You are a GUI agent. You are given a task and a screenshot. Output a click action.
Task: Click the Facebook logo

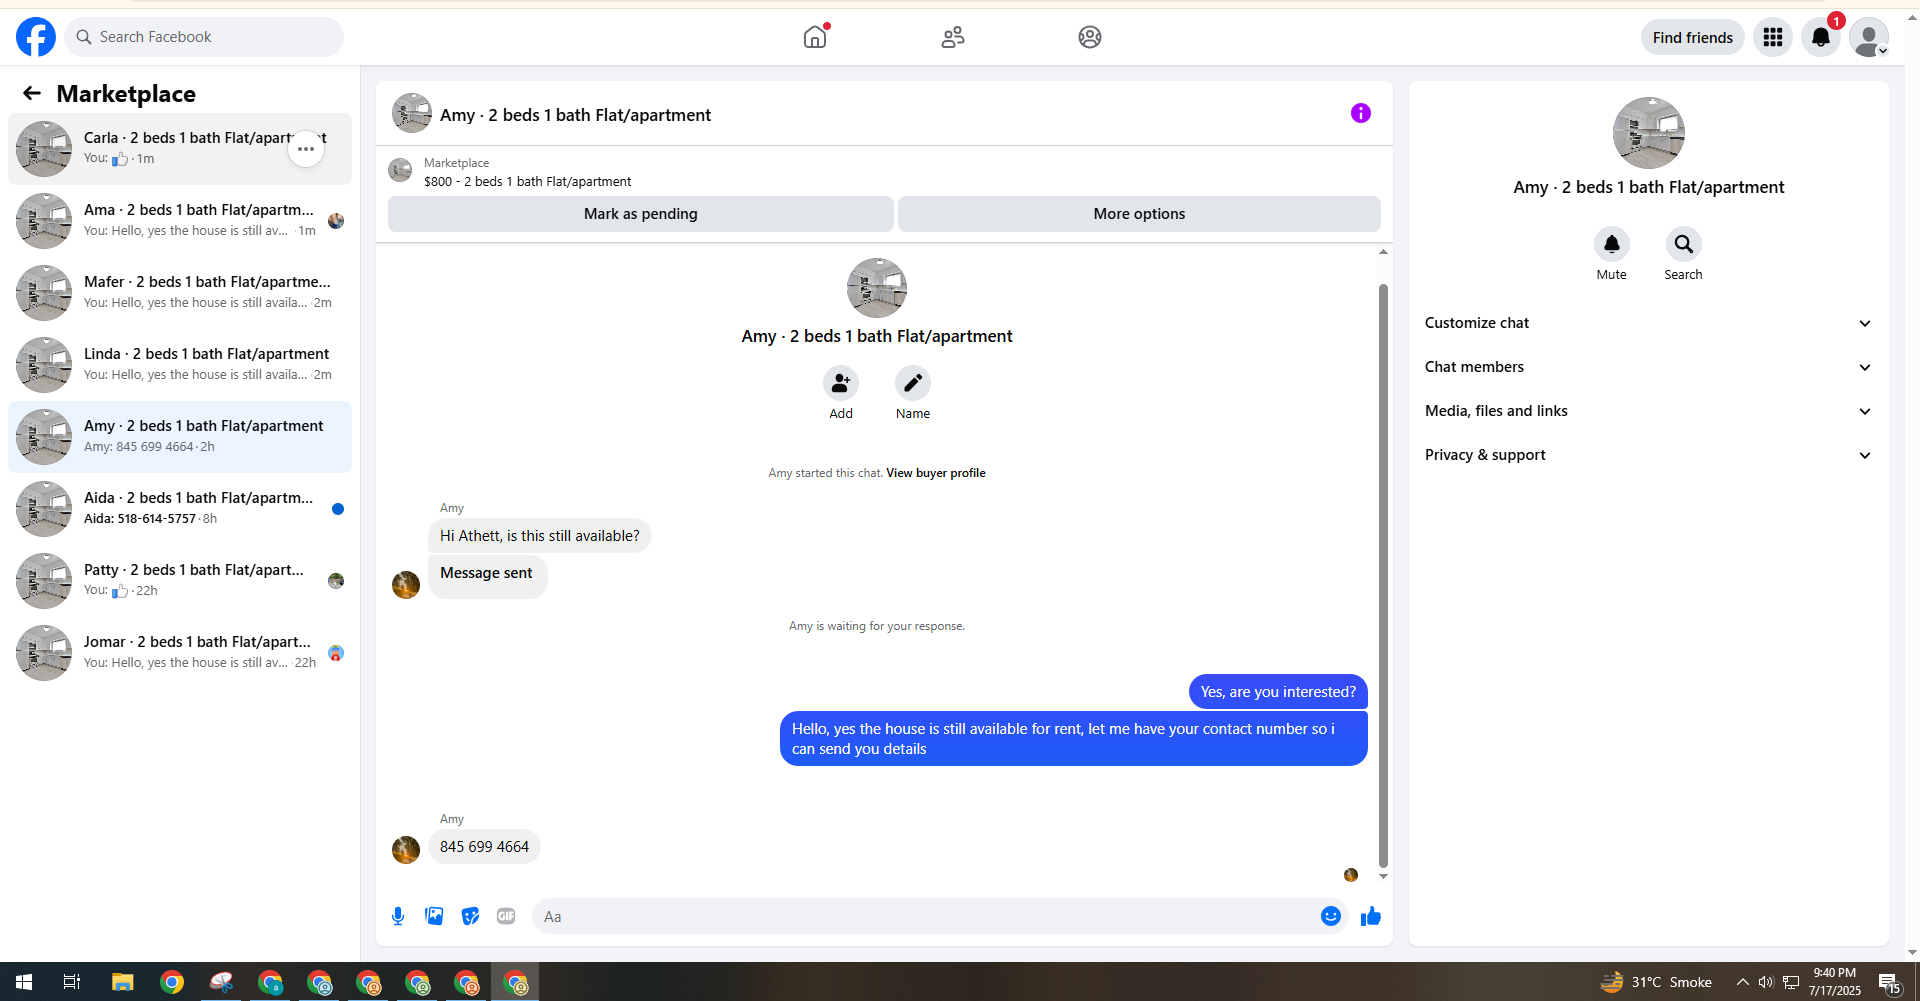coord(36,37)
